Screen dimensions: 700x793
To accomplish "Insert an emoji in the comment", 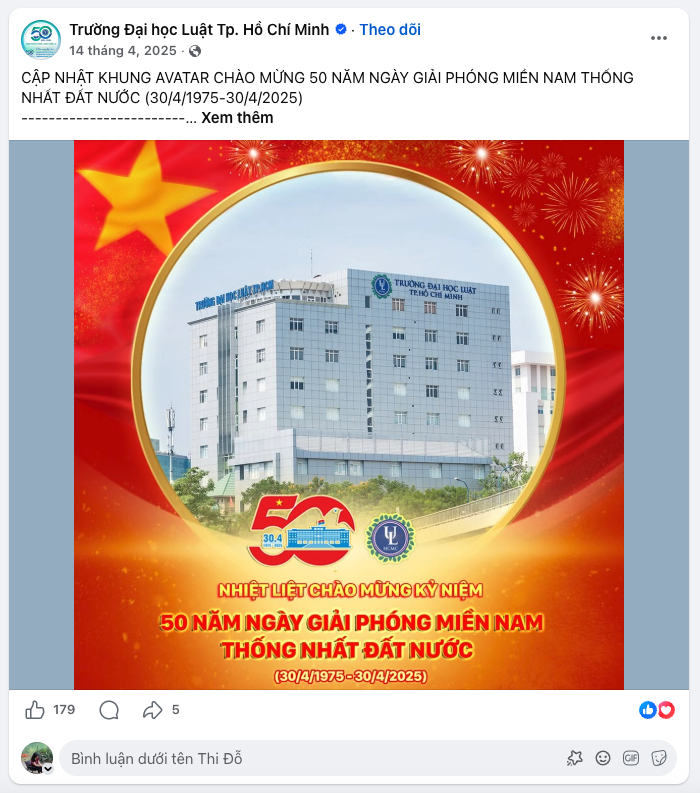I will [x=603, y=758].
